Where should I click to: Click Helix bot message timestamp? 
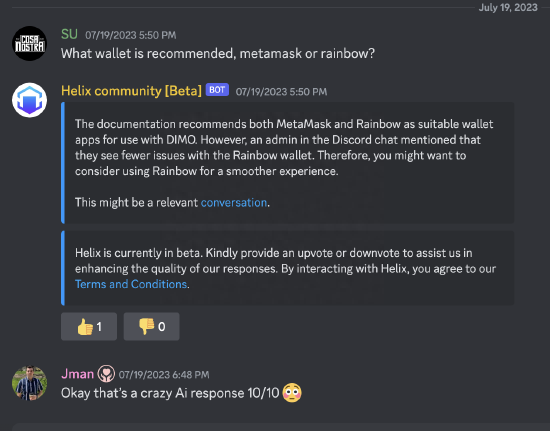pos(281,92)
